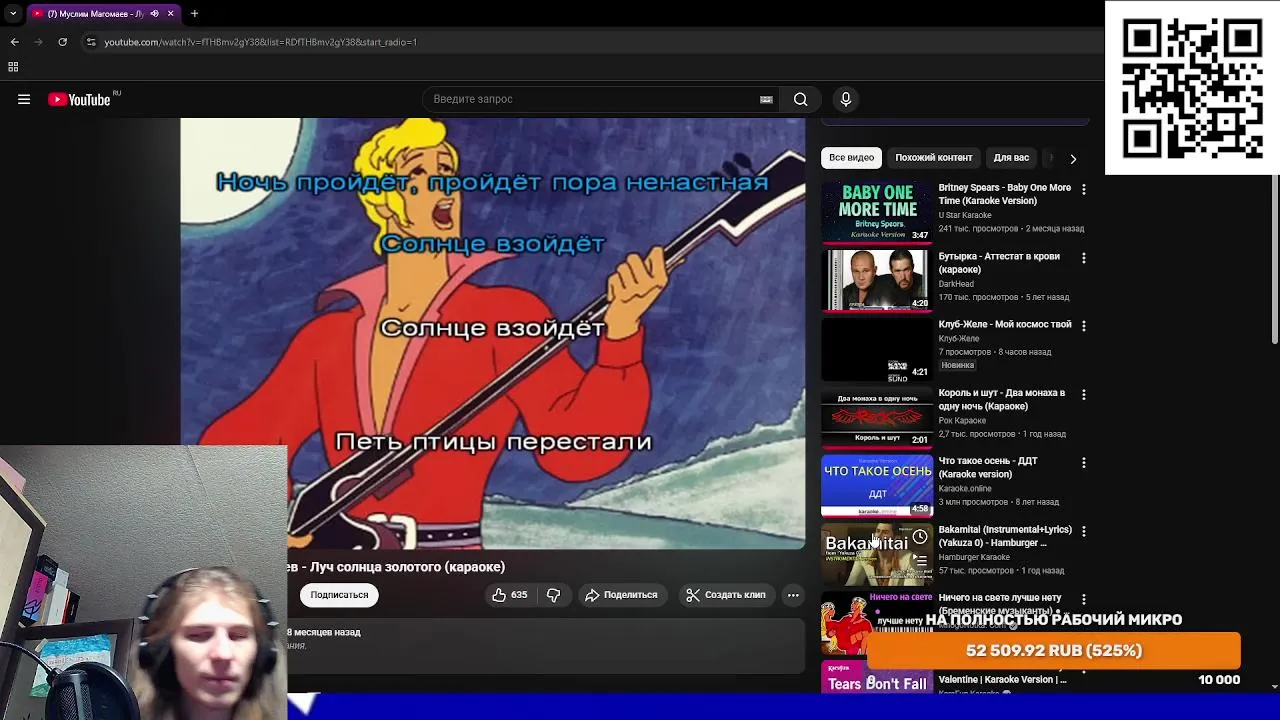Open a new browser tab with plus icon
Image resolution: width=1280 pixels, height=720 pixels.
(x=194, y=14)
